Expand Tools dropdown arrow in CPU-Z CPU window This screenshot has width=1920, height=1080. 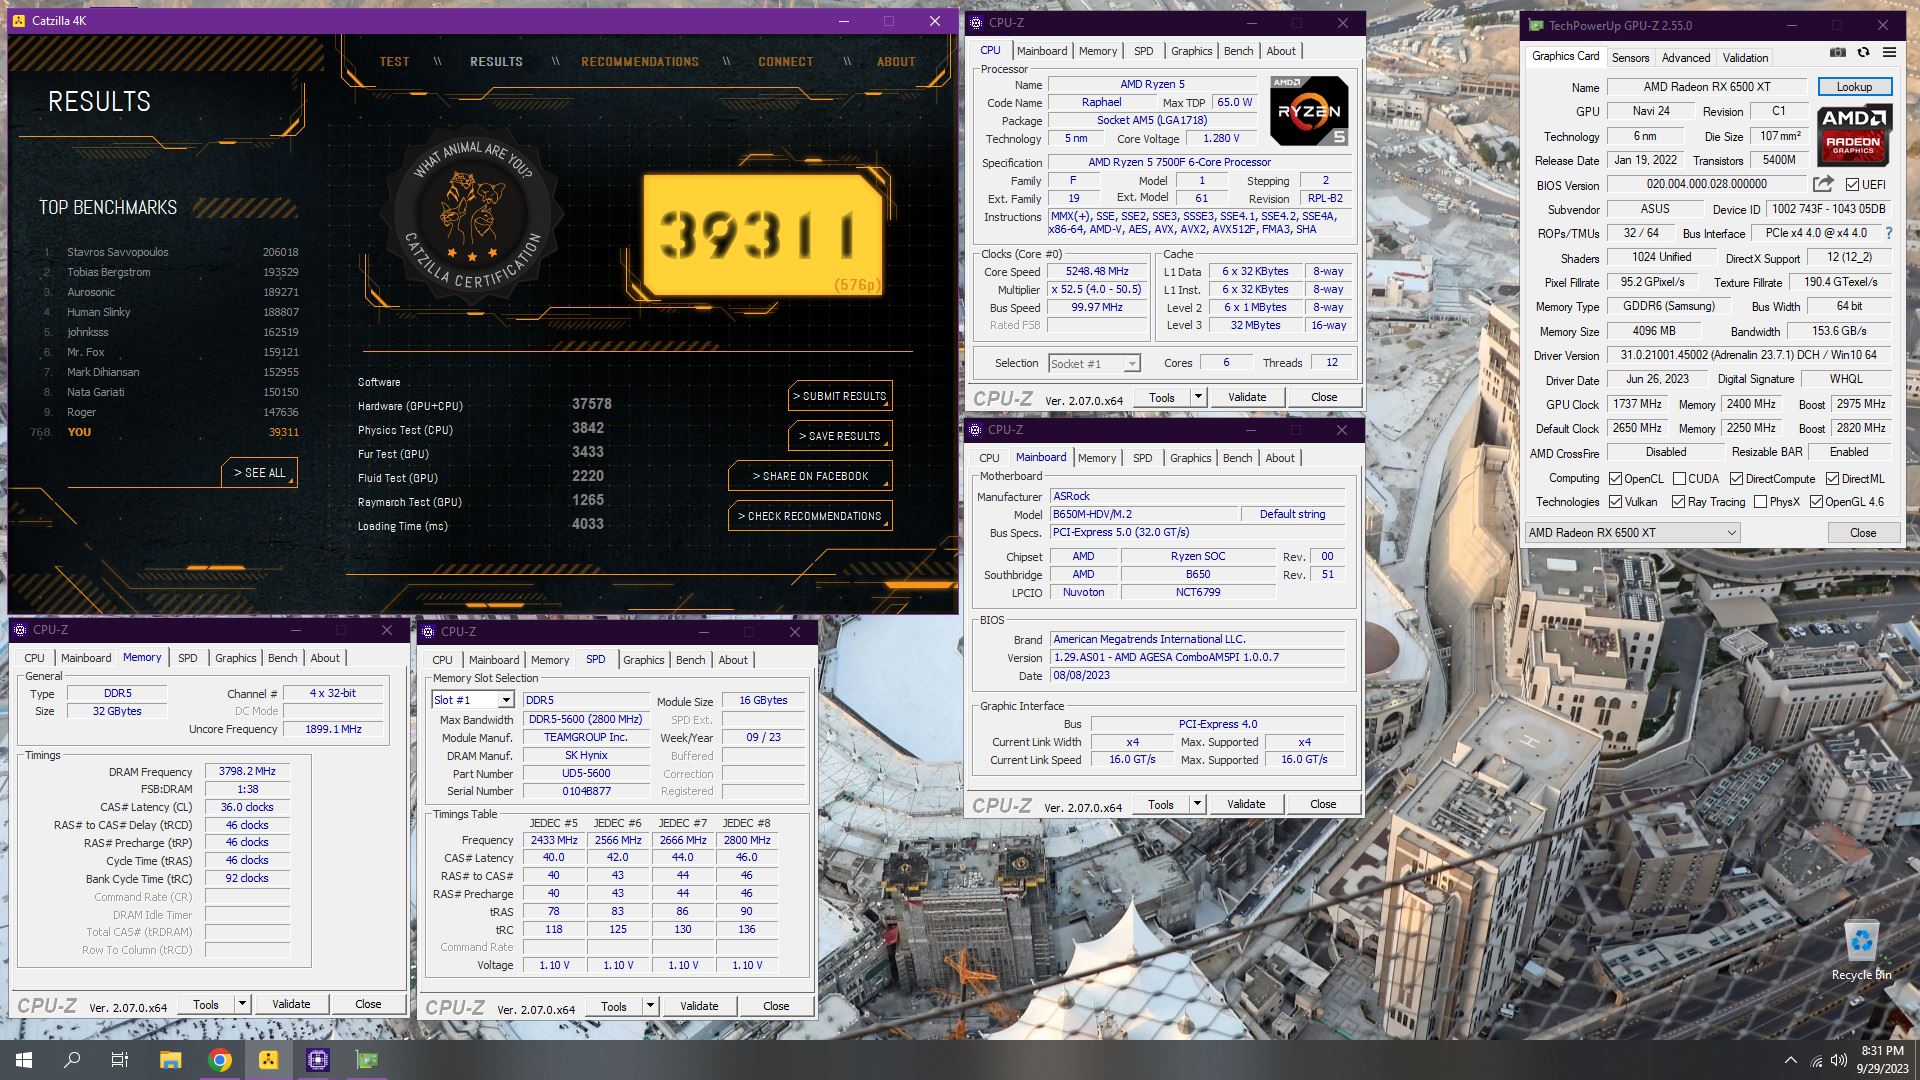click(1197, 397)
